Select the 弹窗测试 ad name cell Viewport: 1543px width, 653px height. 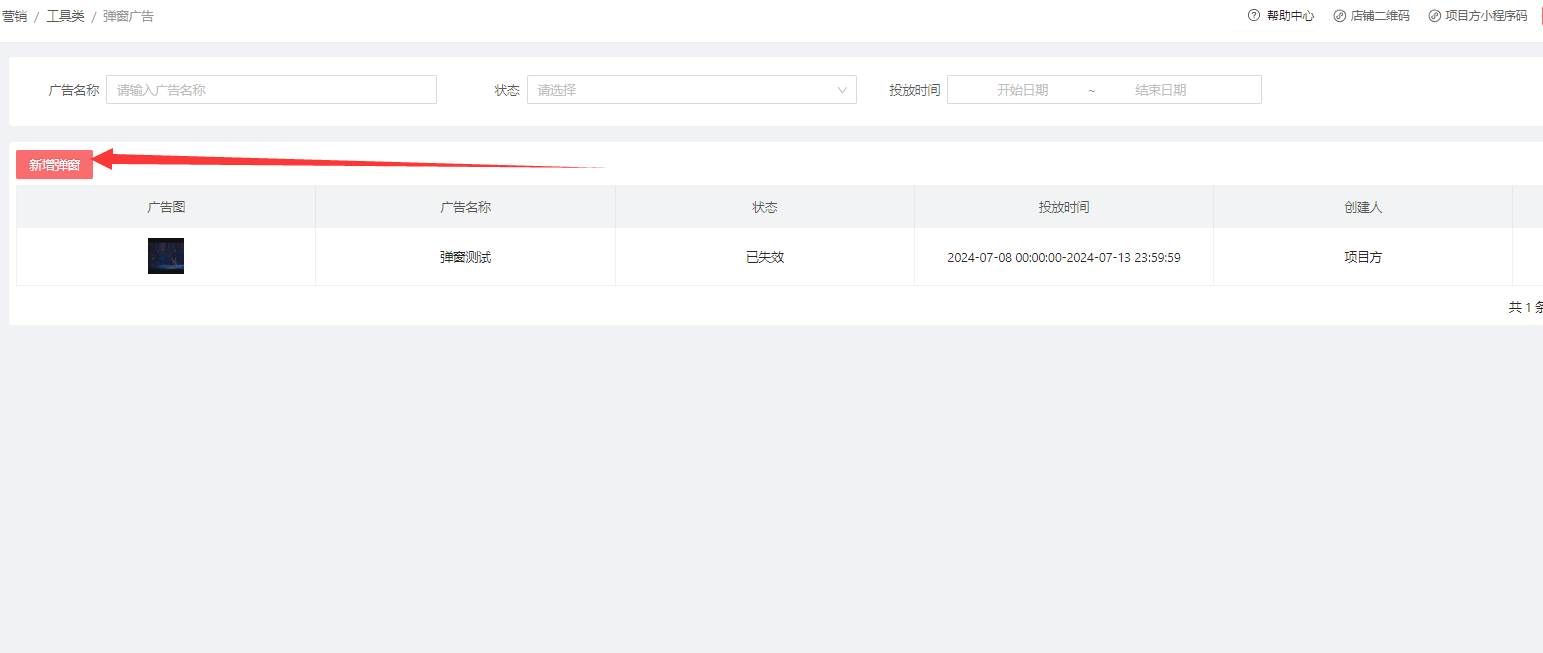pos(465,257)
